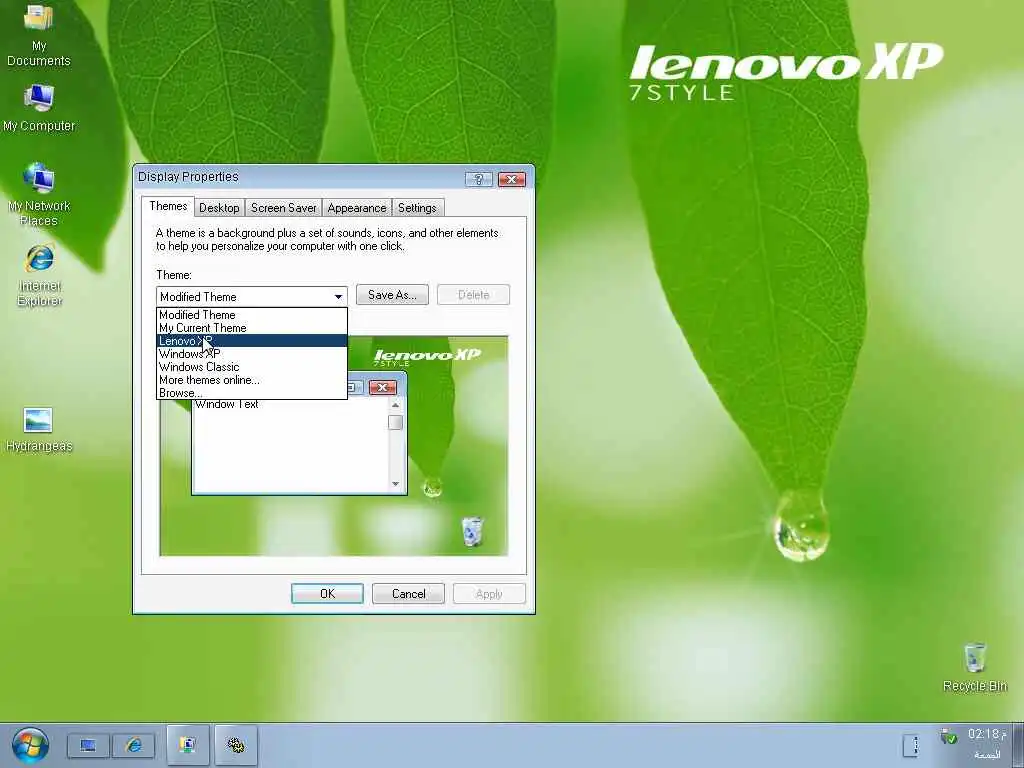This screenshot has width=1024, height=768.
Task: Activate the gear-icon taskbar button
Action: [x=236, y=745]
